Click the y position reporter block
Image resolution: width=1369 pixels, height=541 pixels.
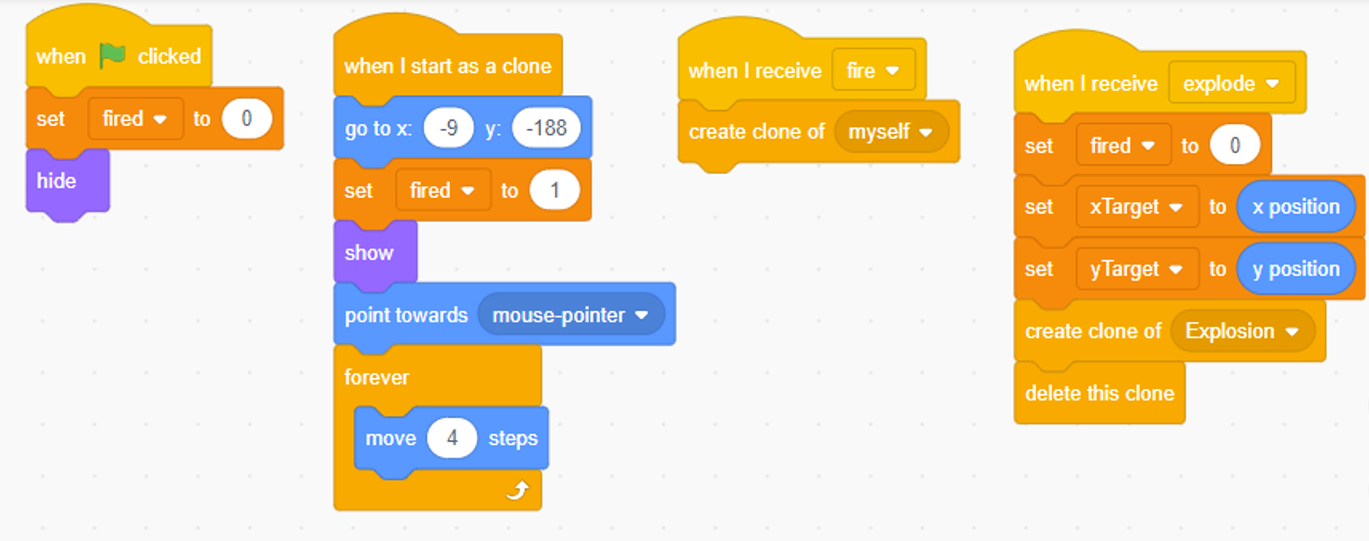1296,269
